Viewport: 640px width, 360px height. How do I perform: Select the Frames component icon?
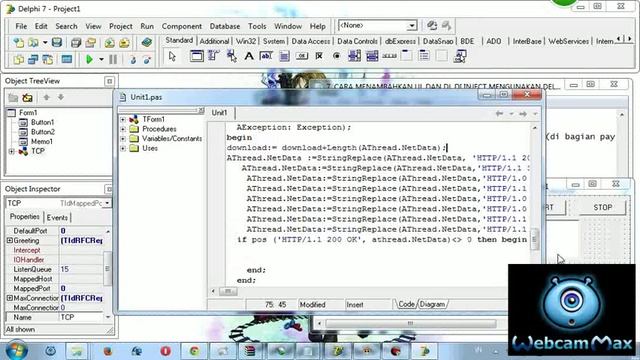(x=196, y=56)
